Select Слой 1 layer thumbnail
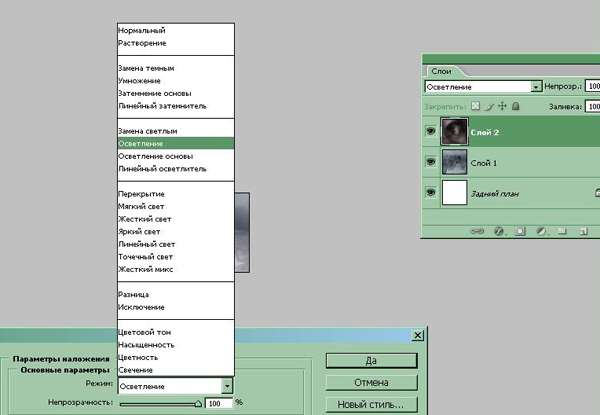 tap(455, 162)
